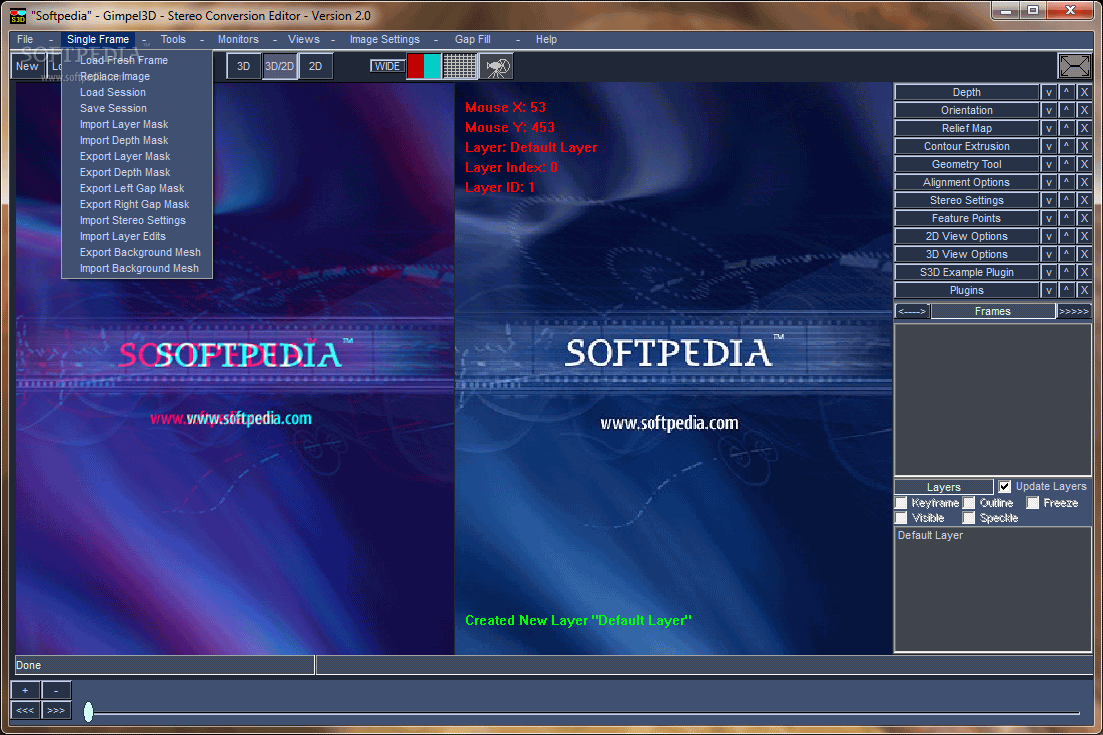This screenshot has height=735, width=1103.
Task: Open the Stereo Settings panel button
Action: 967,200
